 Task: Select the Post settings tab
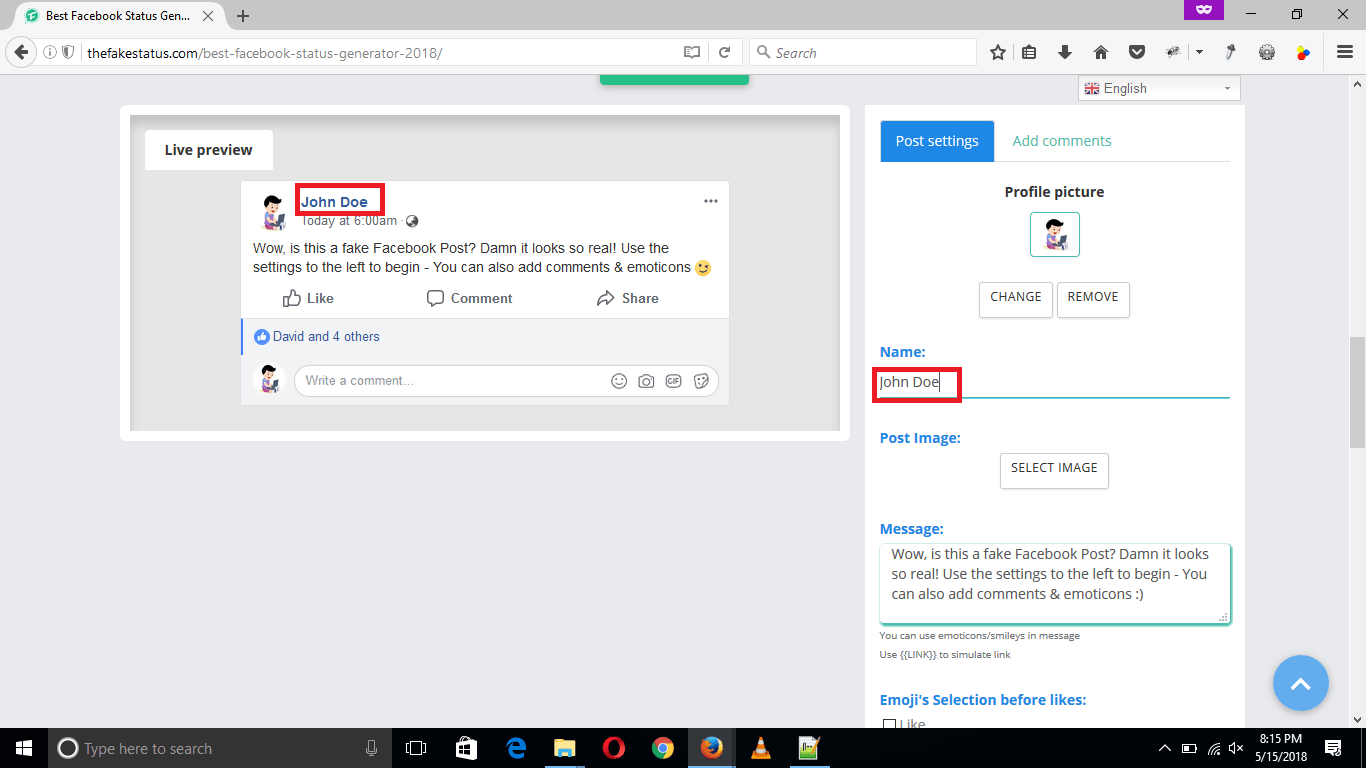point(936,140)
